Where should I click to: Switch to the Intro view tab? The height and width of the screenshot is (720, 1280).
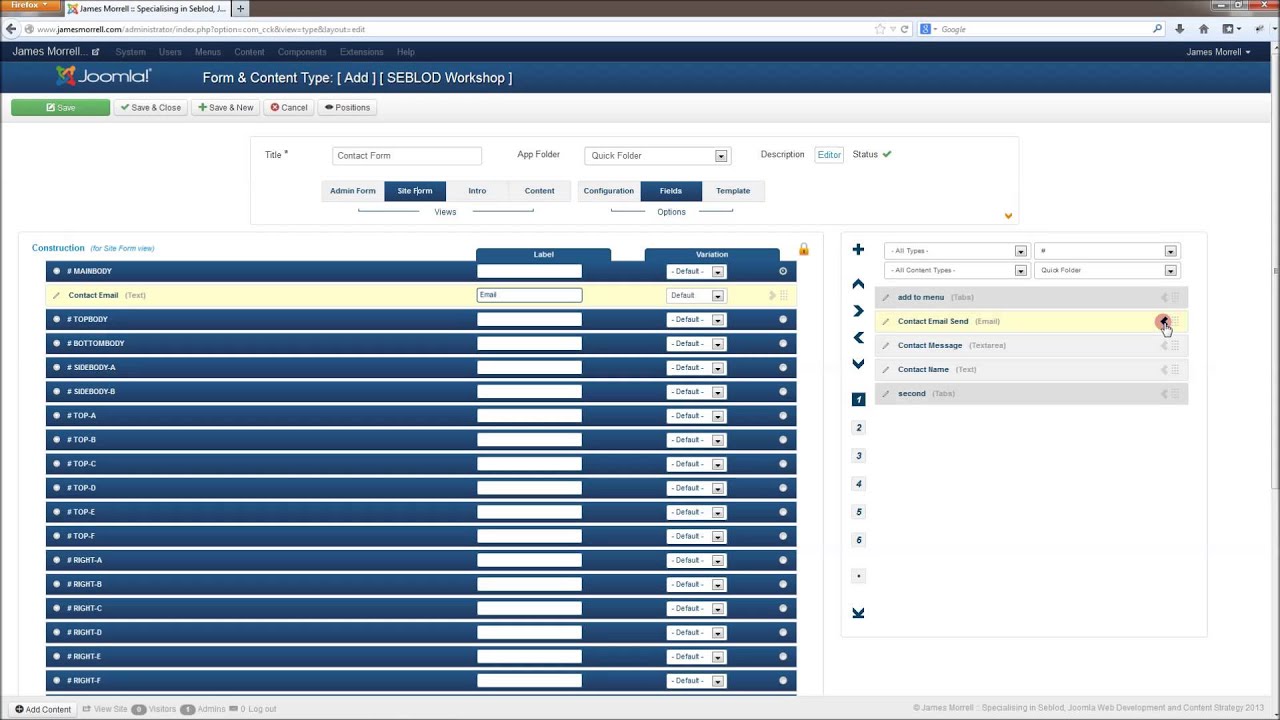[x=477, y=191]
